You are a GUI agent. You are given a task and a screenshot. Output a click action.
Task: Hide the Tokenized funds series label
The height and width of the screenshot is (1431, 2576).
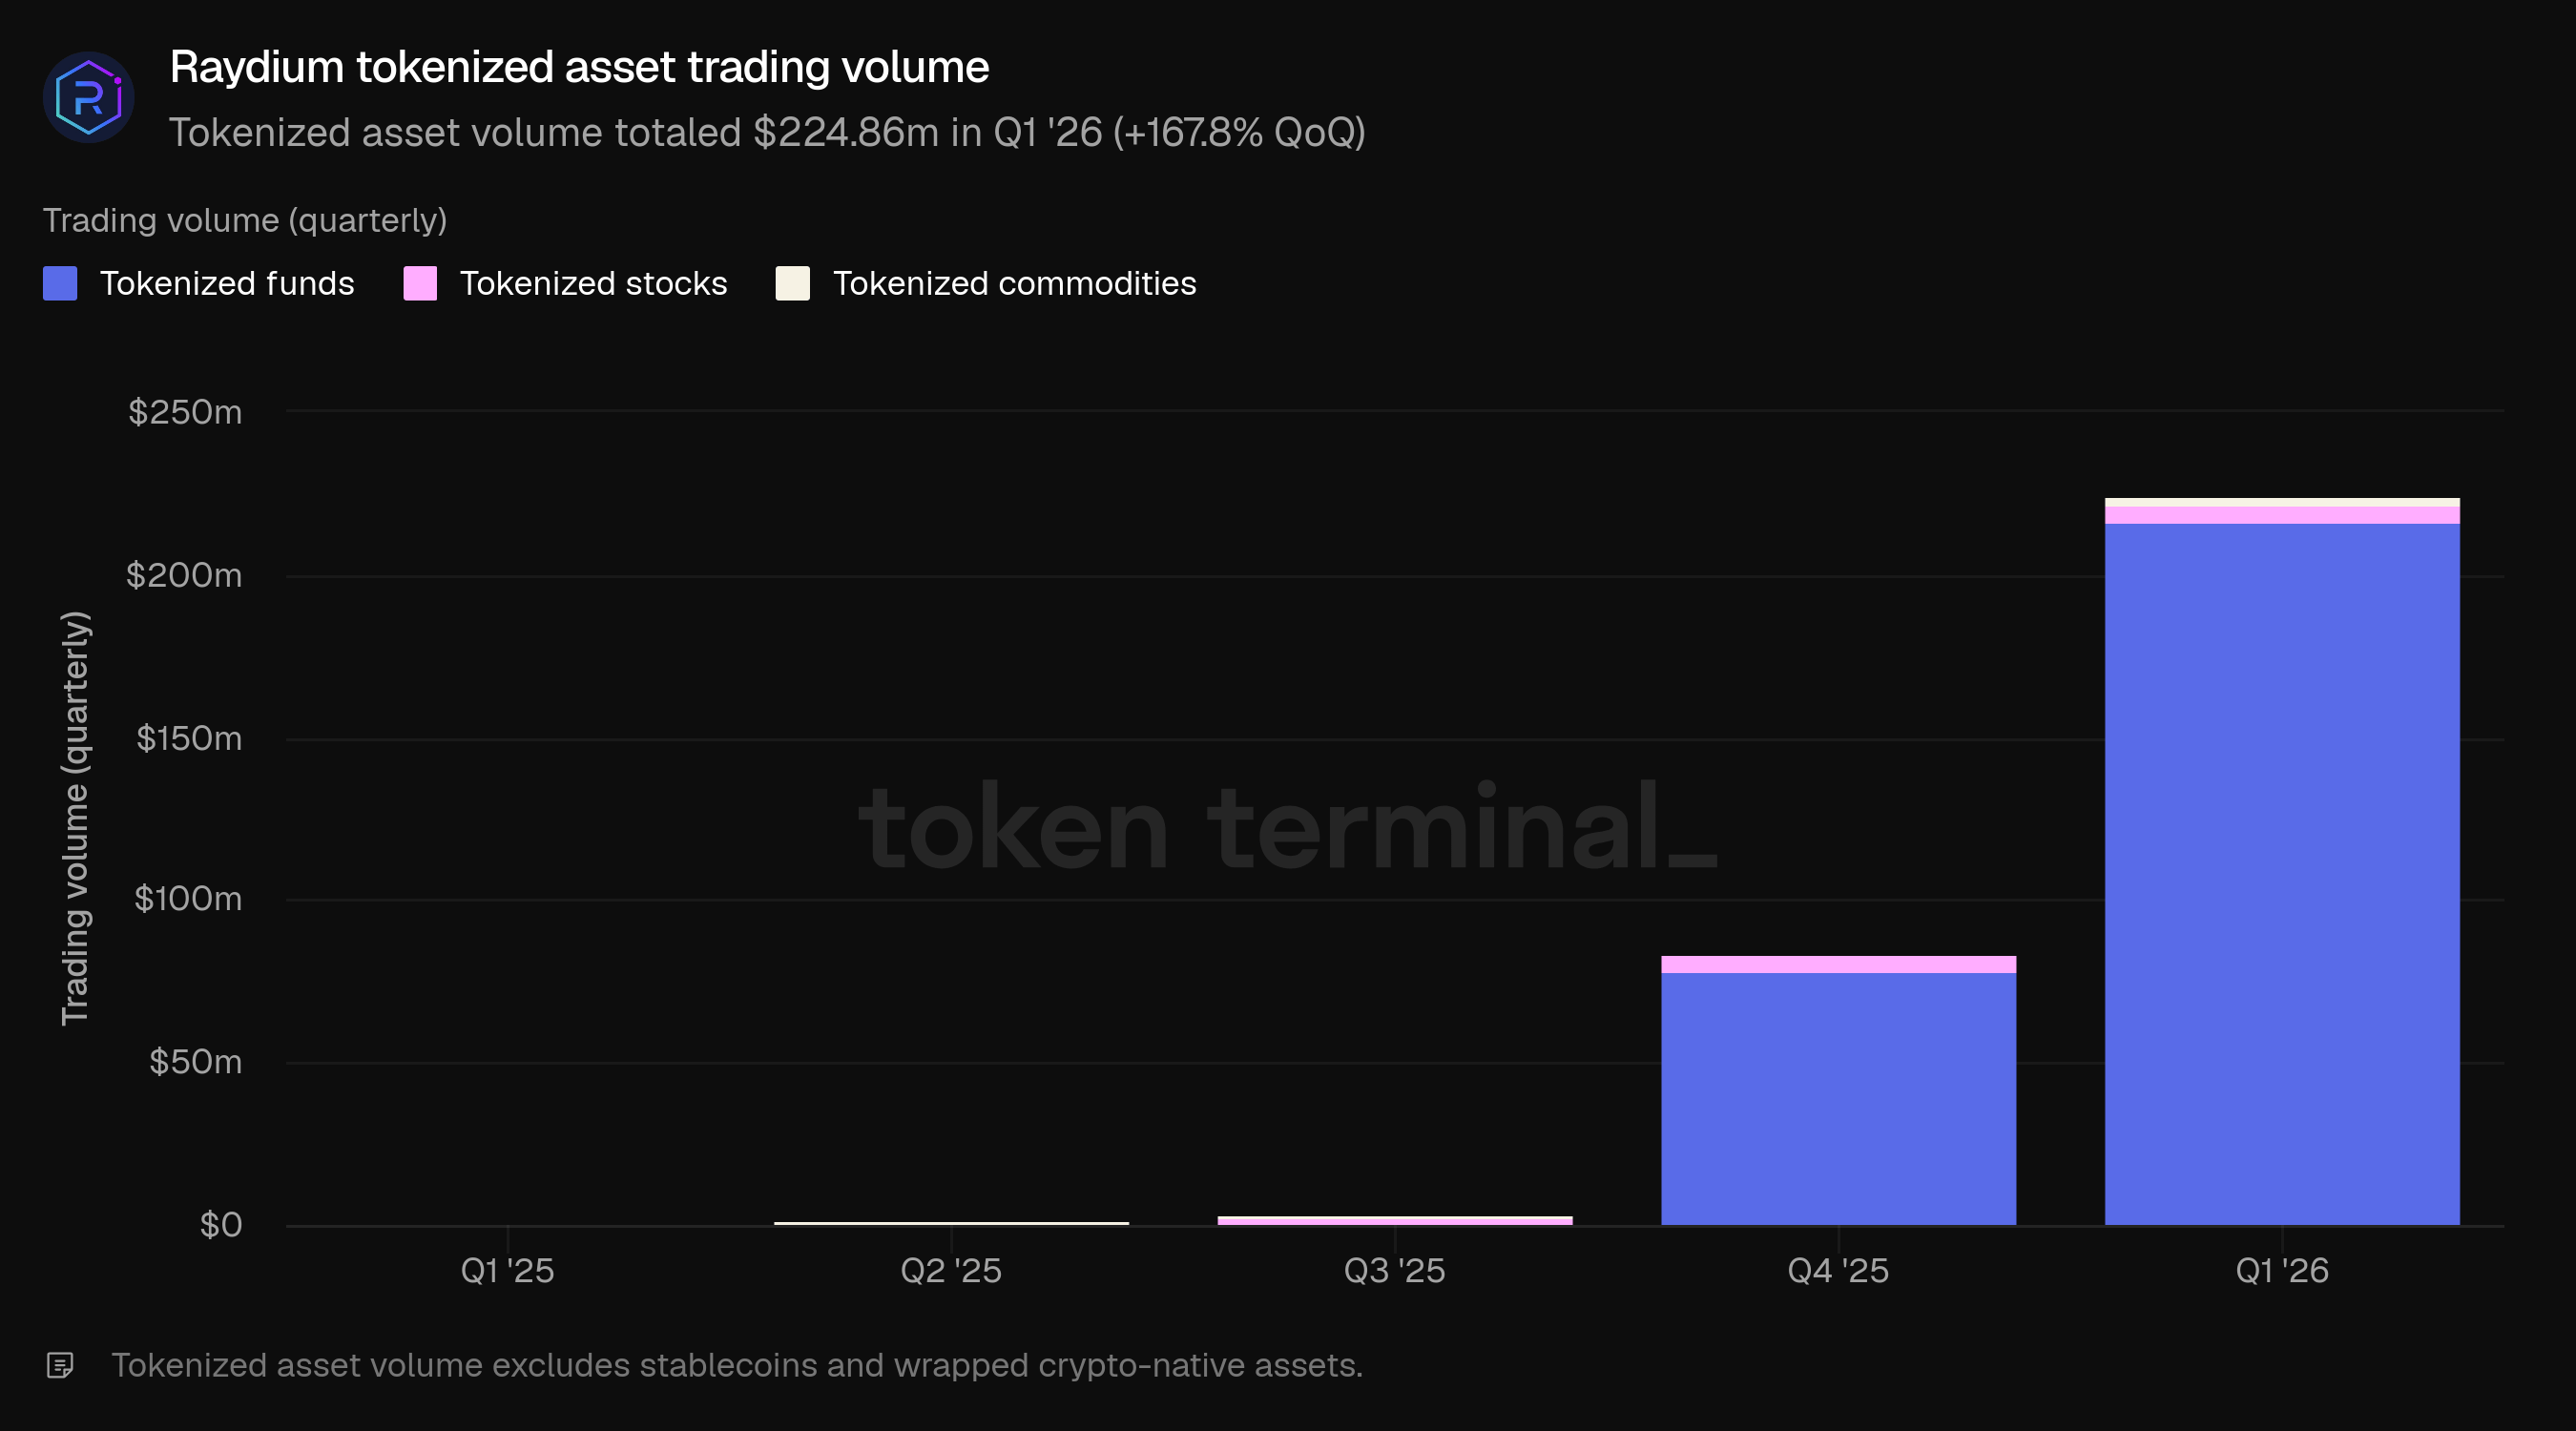pos(227,283)
